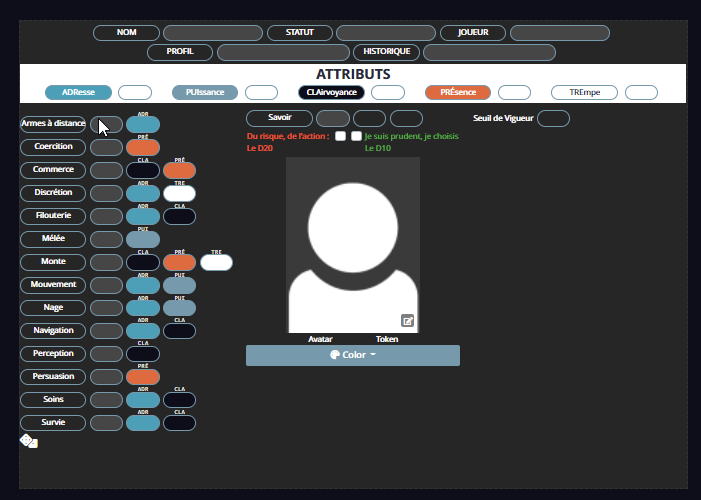Click the value field next to Mêlée
Viewport: 701px width, 500px height.
click(x=106, y=239)
